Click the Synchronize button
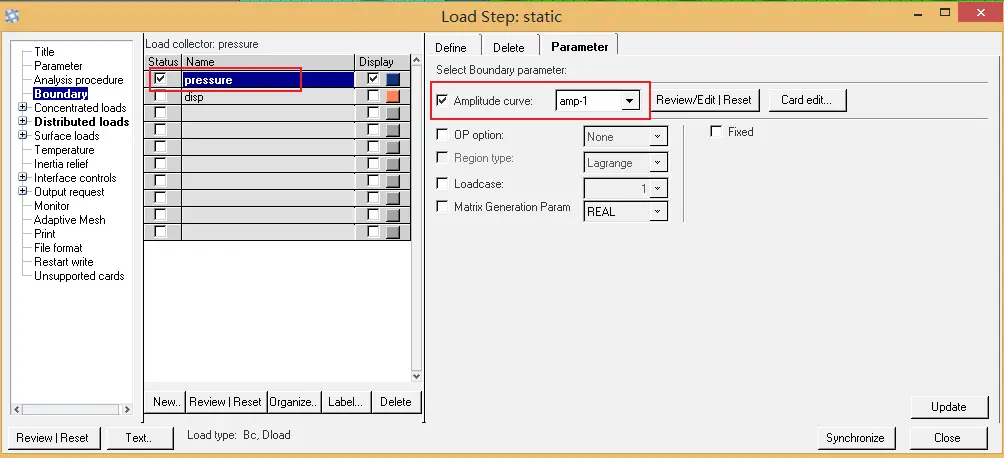1004x458 pixels. 855,438
